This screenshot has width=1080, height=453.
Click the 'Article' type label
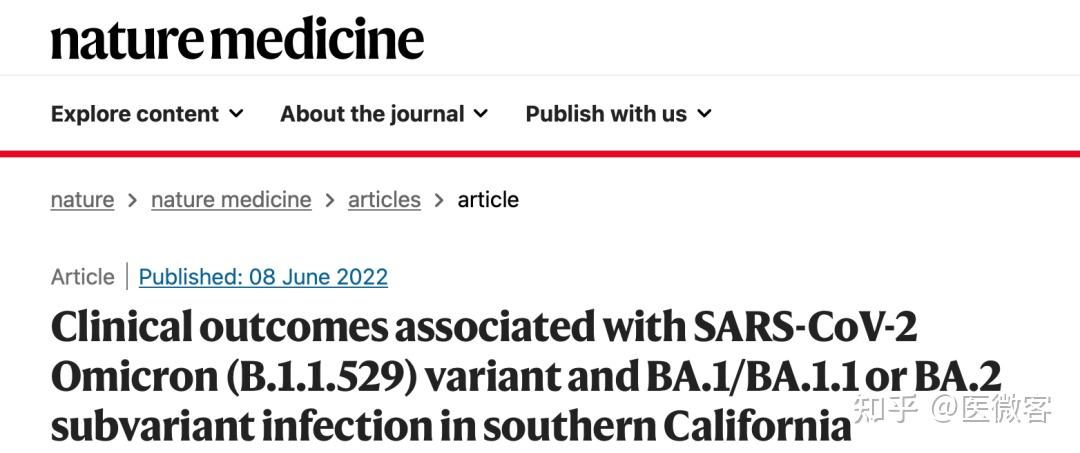pos(82,277)
